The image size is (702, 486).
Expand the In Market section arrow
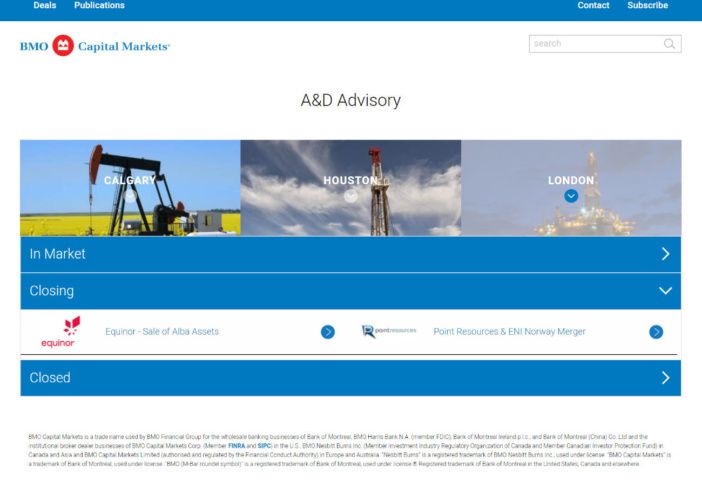point(666,254)
